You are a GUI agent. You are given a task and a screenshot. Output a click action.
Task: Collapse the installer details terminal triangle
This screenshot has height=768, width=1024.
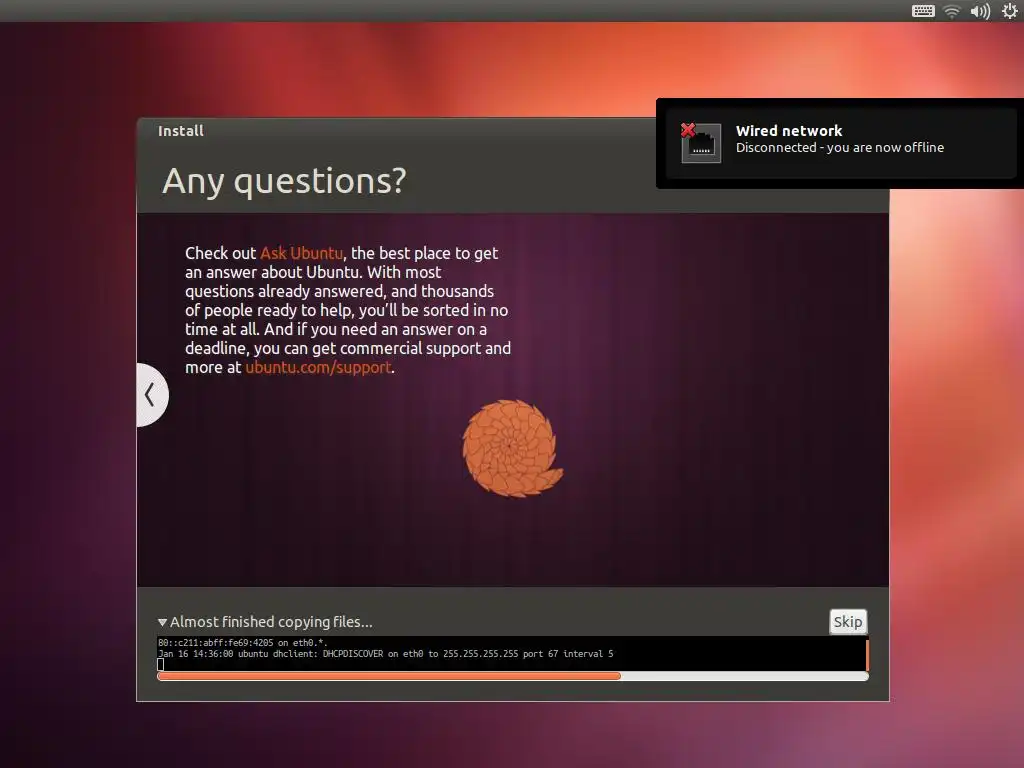162,622
